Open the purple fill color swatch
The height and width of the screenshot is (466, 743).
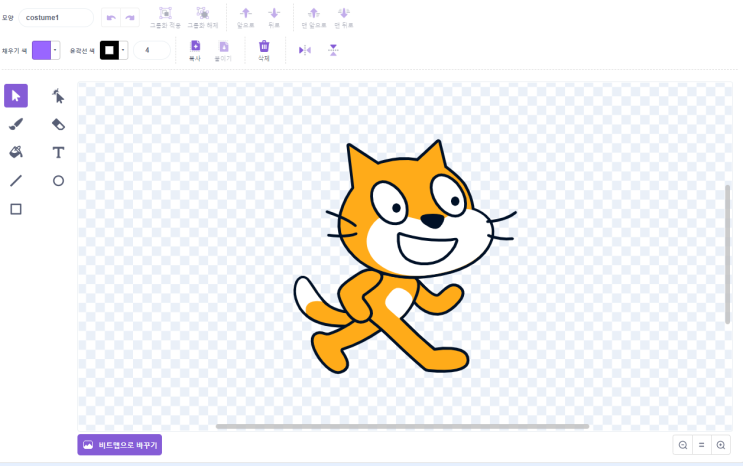[x=41, y=50]
